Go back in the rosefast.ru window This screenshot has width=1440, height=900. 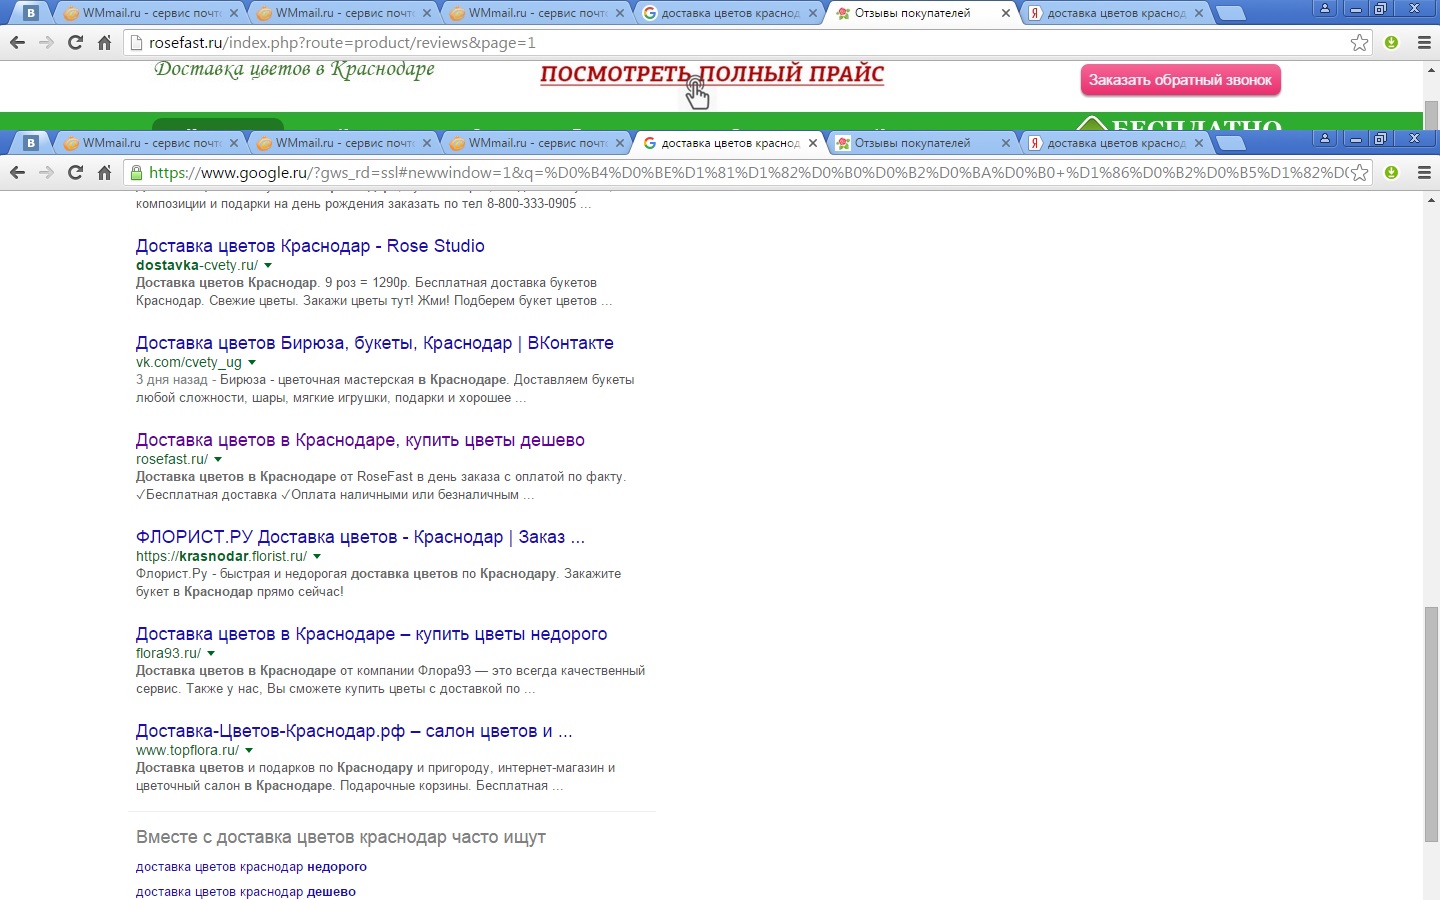click(x=17, y=43)
